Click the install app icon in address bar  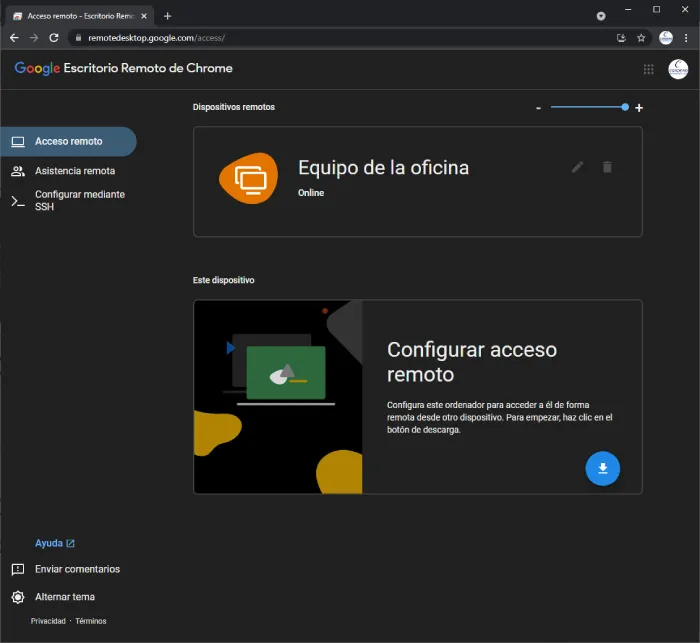621,38
